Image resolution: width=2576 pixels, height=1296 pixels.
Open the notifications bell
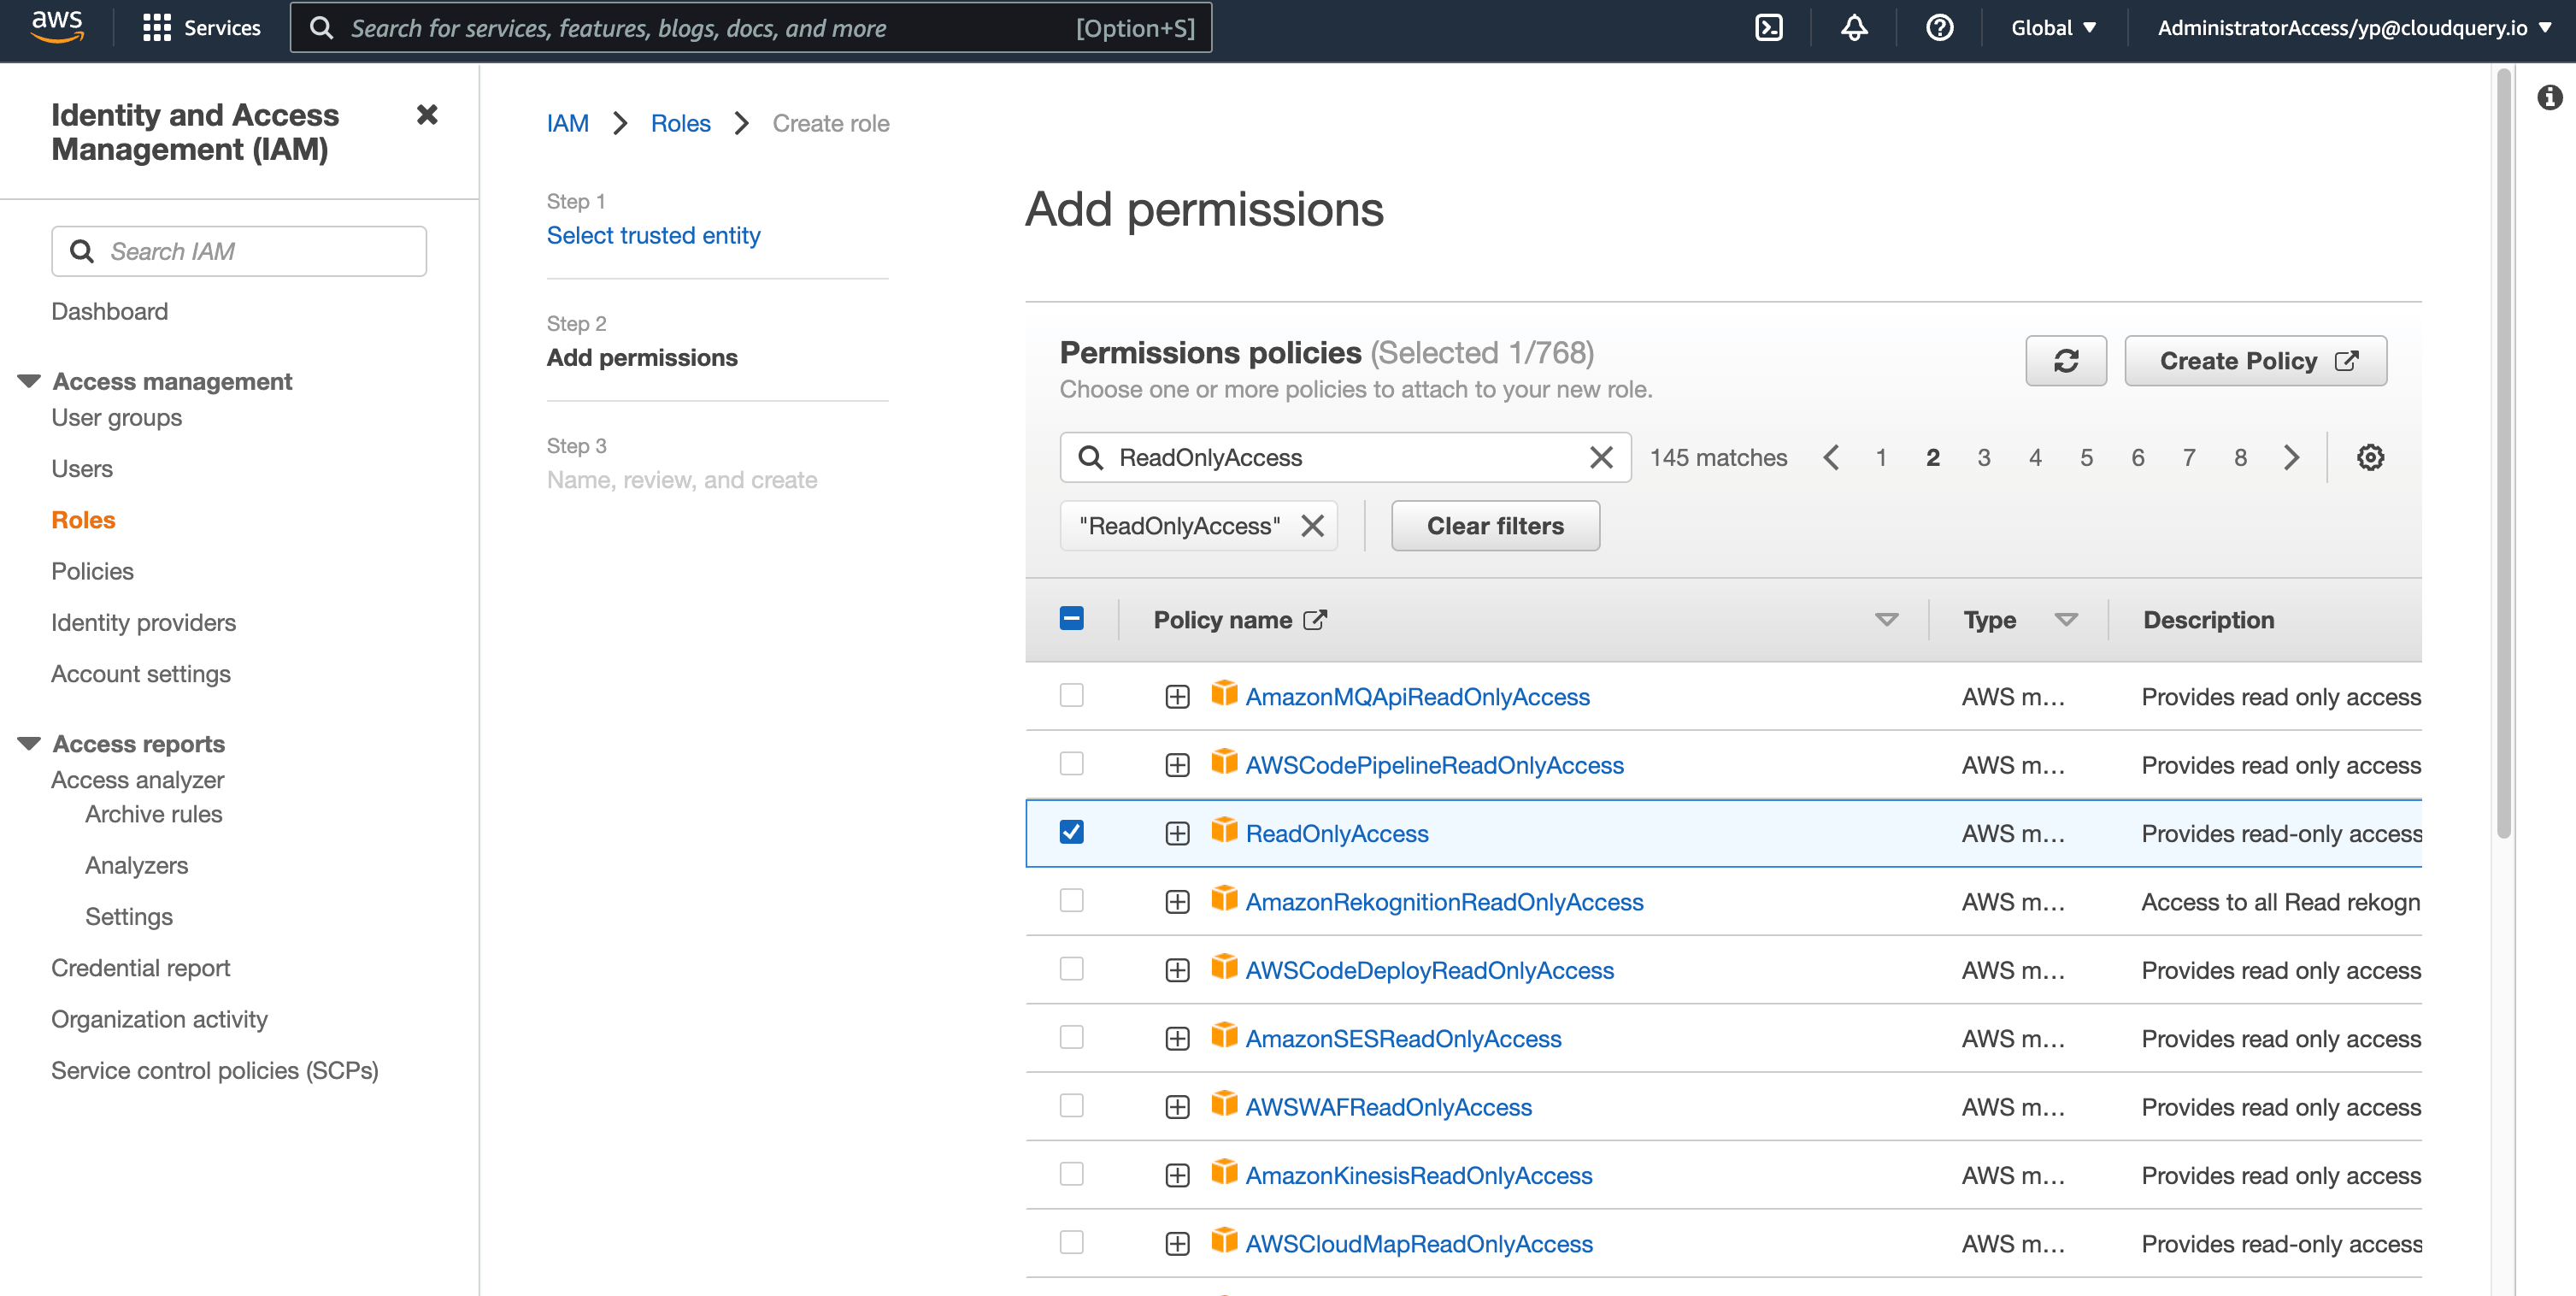(1854, 27)
